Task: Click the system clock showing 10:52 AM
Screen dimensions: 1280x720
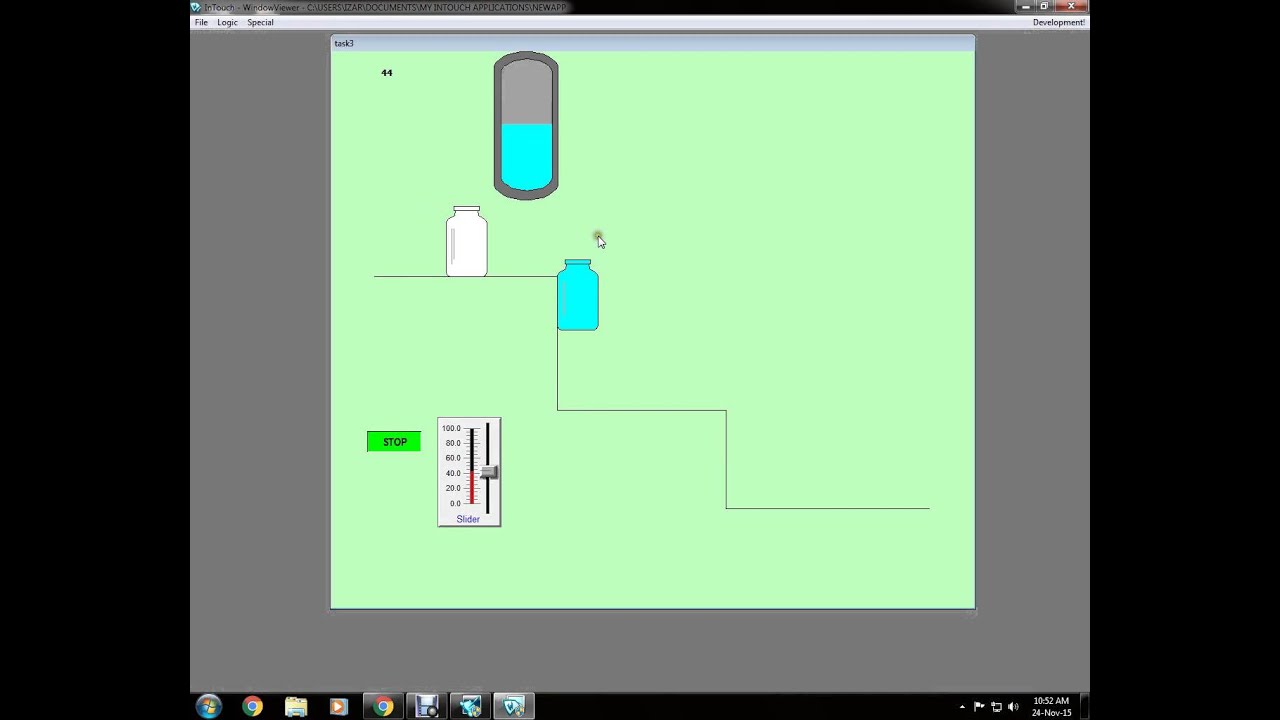Action: click(1051, 707)
